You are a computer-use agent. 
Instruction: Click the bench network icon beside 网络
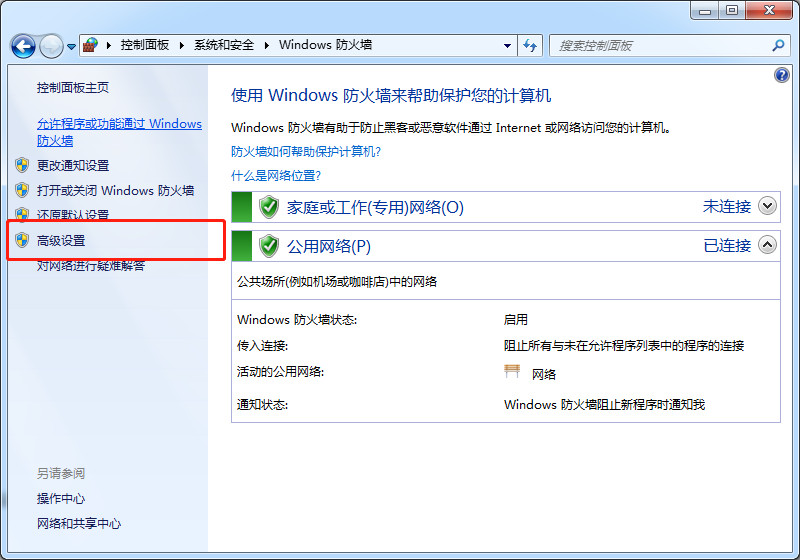512,371
